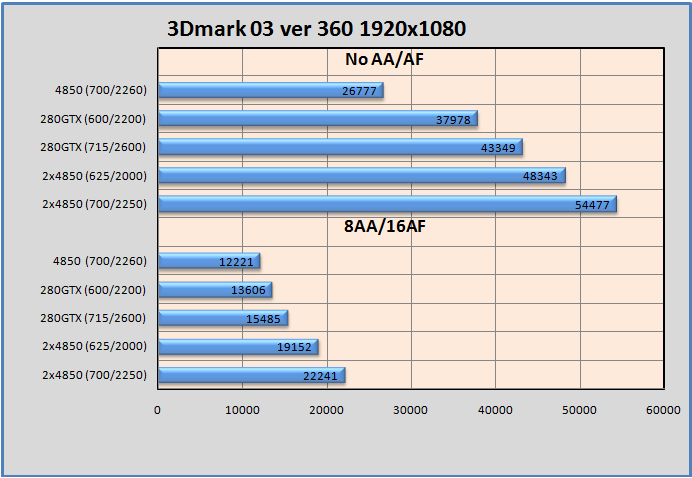Select the 280GTX (715/2600) label of the 43349 bar

(x=93, y=147)
